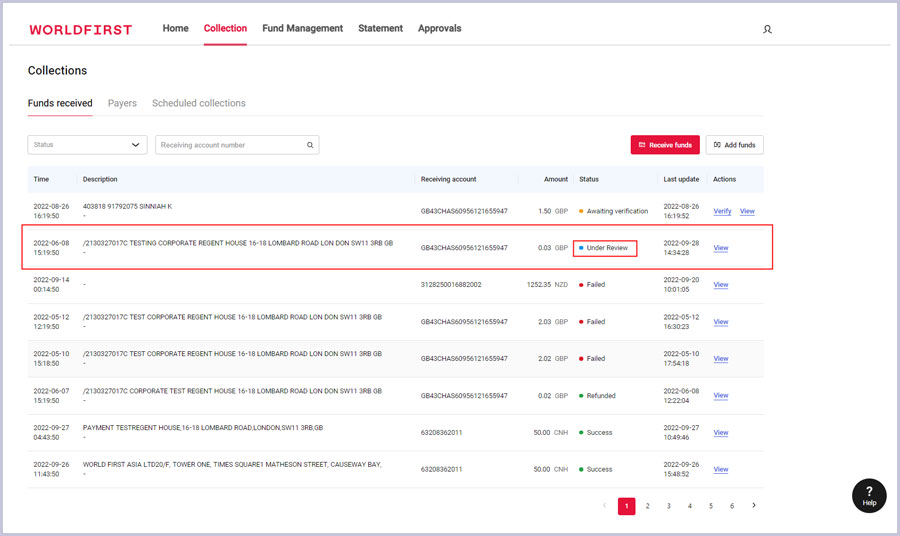Open the Approvals menu item
Viewport: 900px width, 536px height.
439,29
